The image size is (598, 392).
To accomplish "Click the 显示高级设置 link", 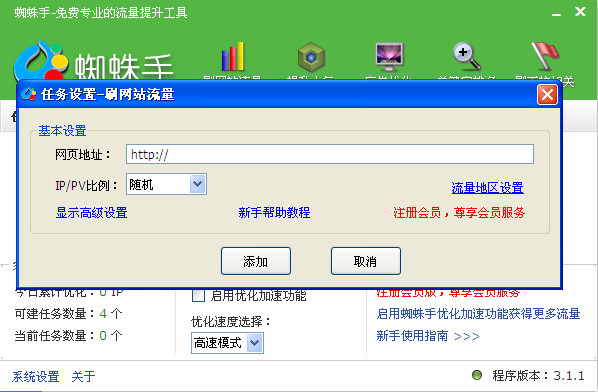I will point(92,213).
